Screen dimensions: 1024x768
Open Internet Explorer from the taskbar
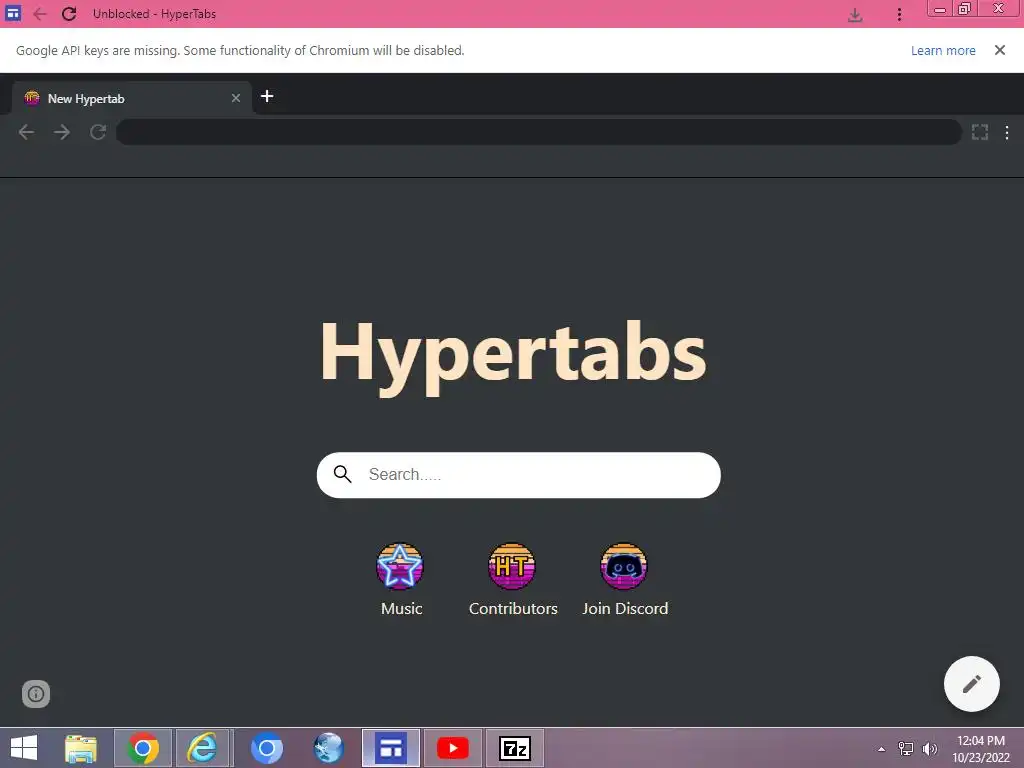point(202,748)
